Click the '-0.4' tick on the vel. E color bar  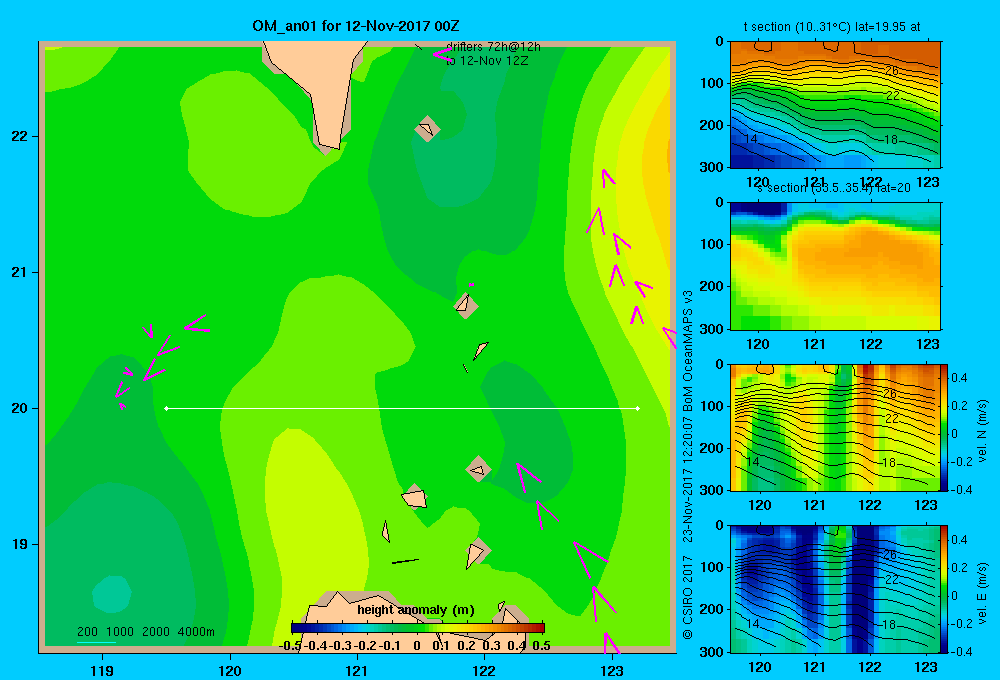click(961, 651)
